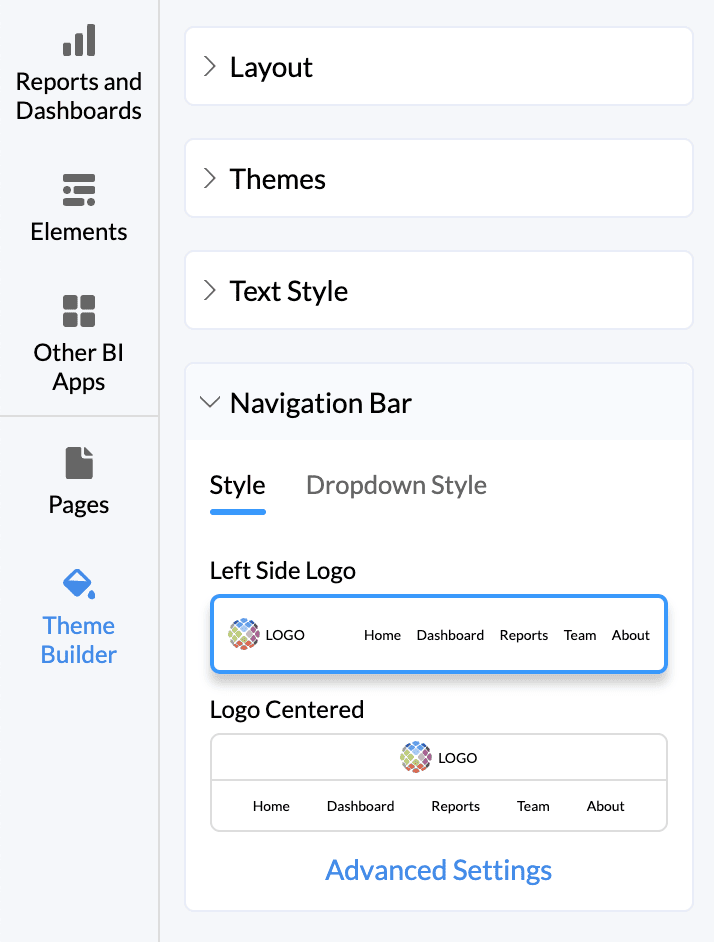Open Advanced Settings link
Screen dimensions: 714x942
439,871
